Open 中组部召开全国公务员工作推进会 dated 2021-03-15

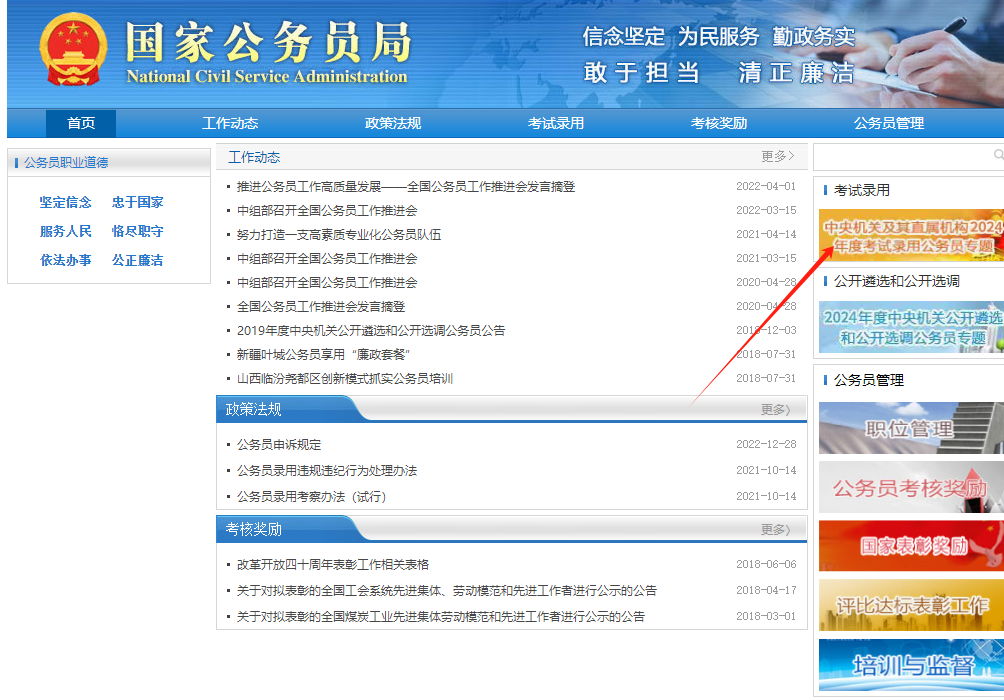[x=327, y=258]
